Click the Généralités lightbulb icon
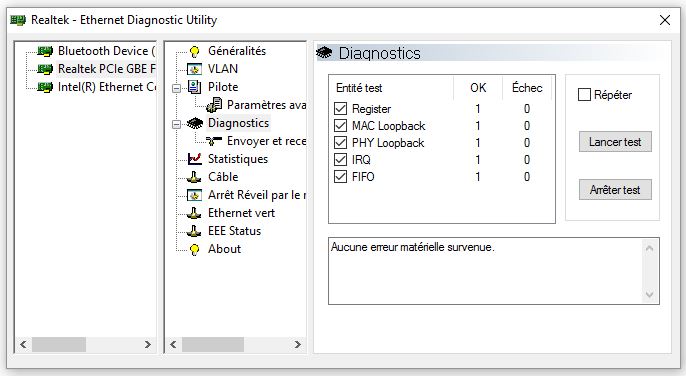 [194, 52]
